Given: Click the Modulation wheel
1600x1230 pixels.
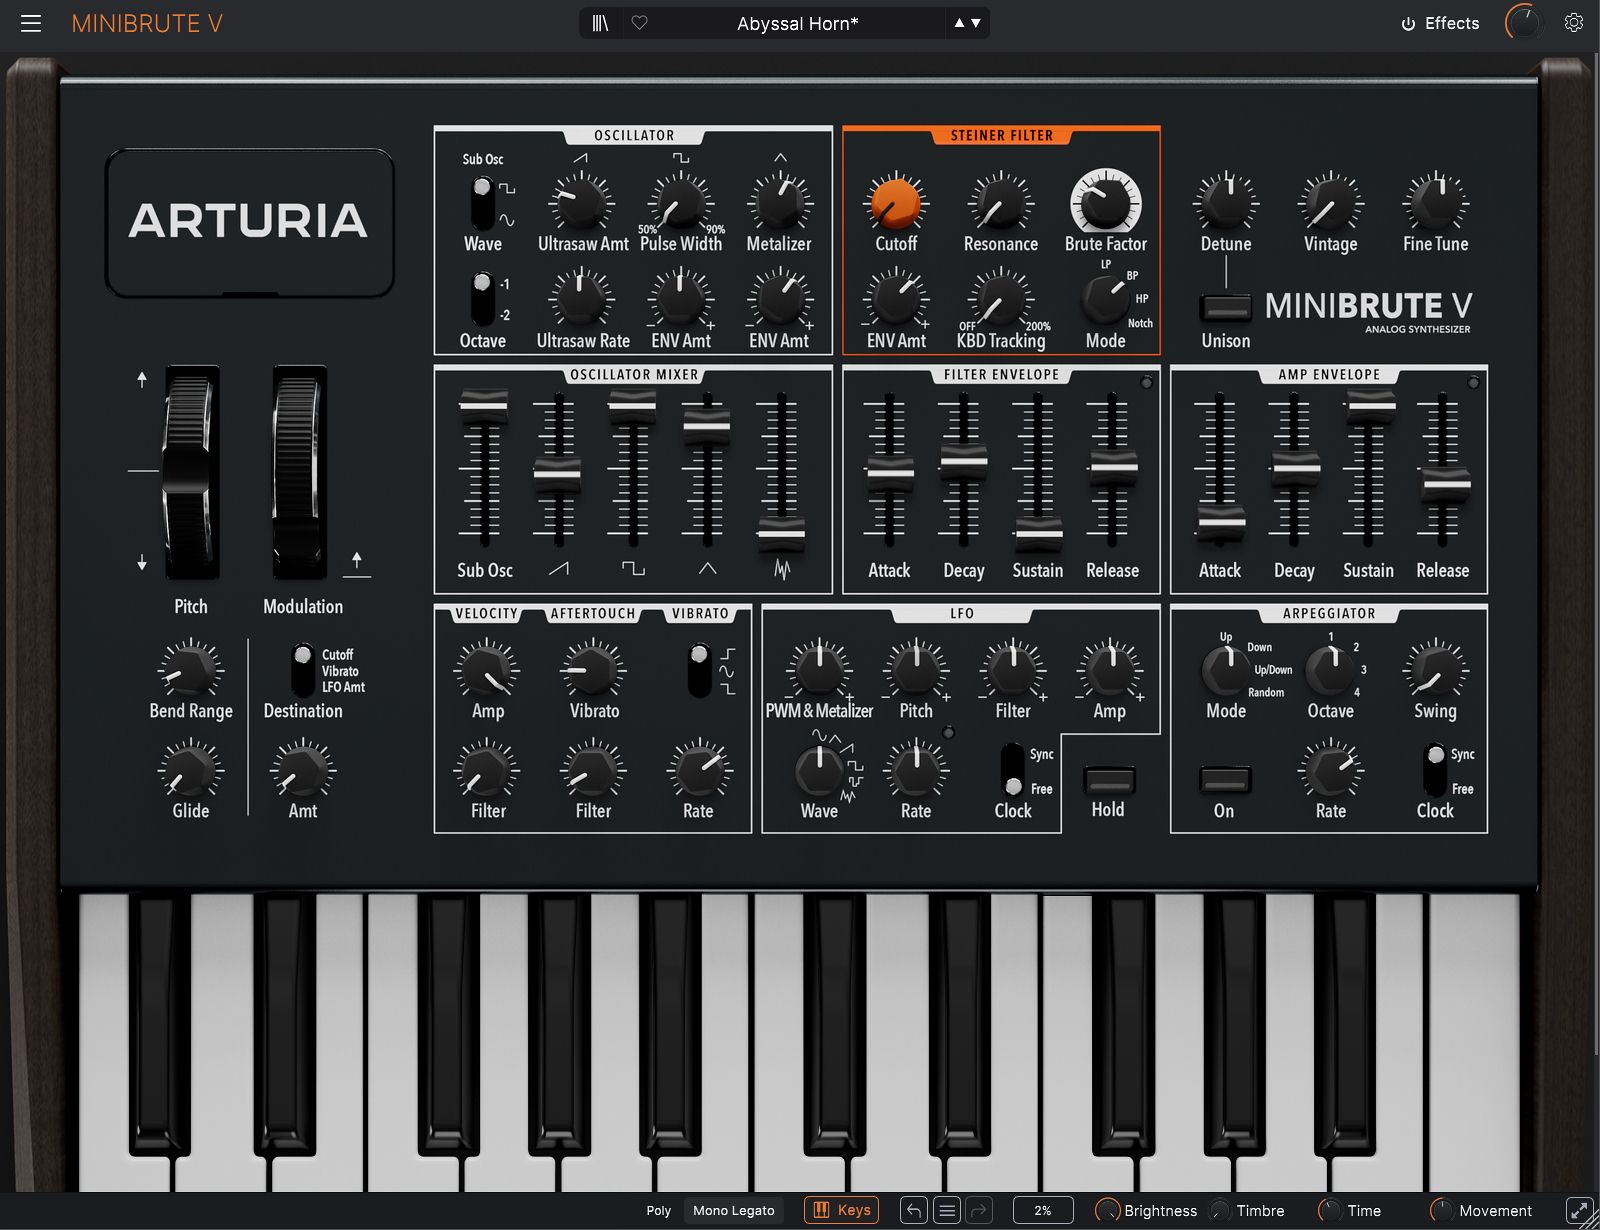Looking at the screenshot, I should [299, 472].
